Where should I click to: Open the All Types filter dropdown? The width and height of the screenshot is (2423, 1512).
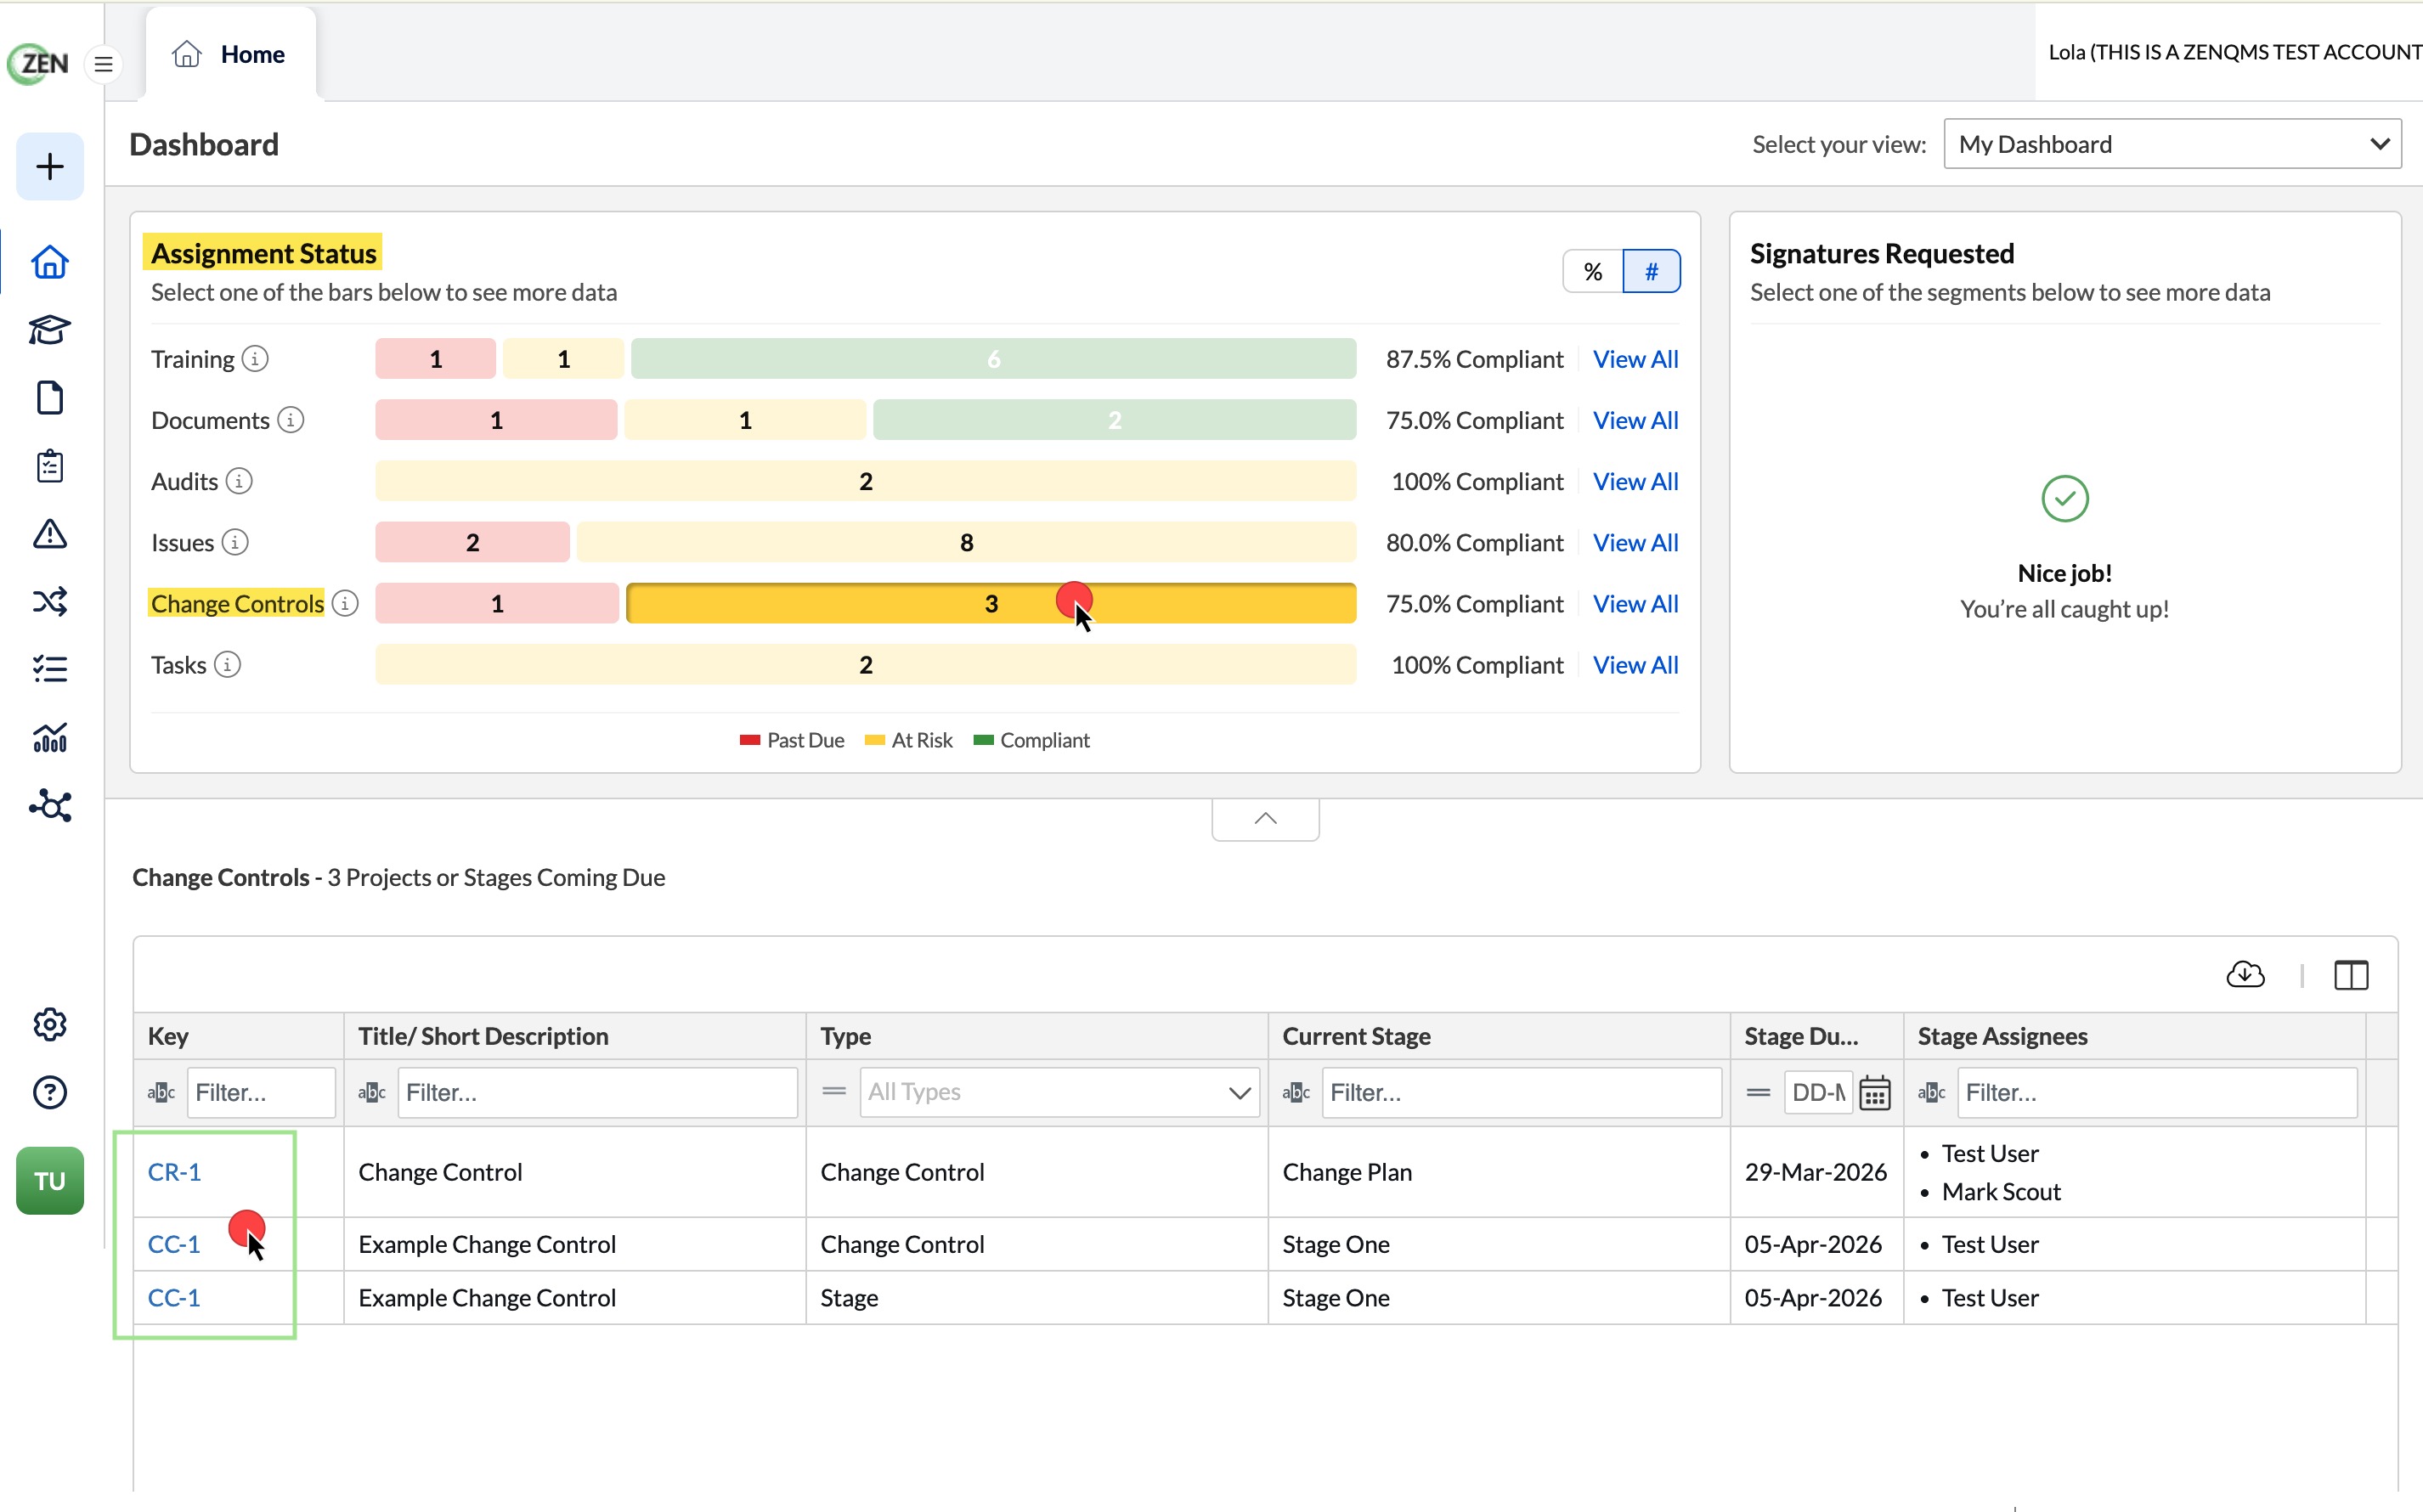pos(1059,1092)
